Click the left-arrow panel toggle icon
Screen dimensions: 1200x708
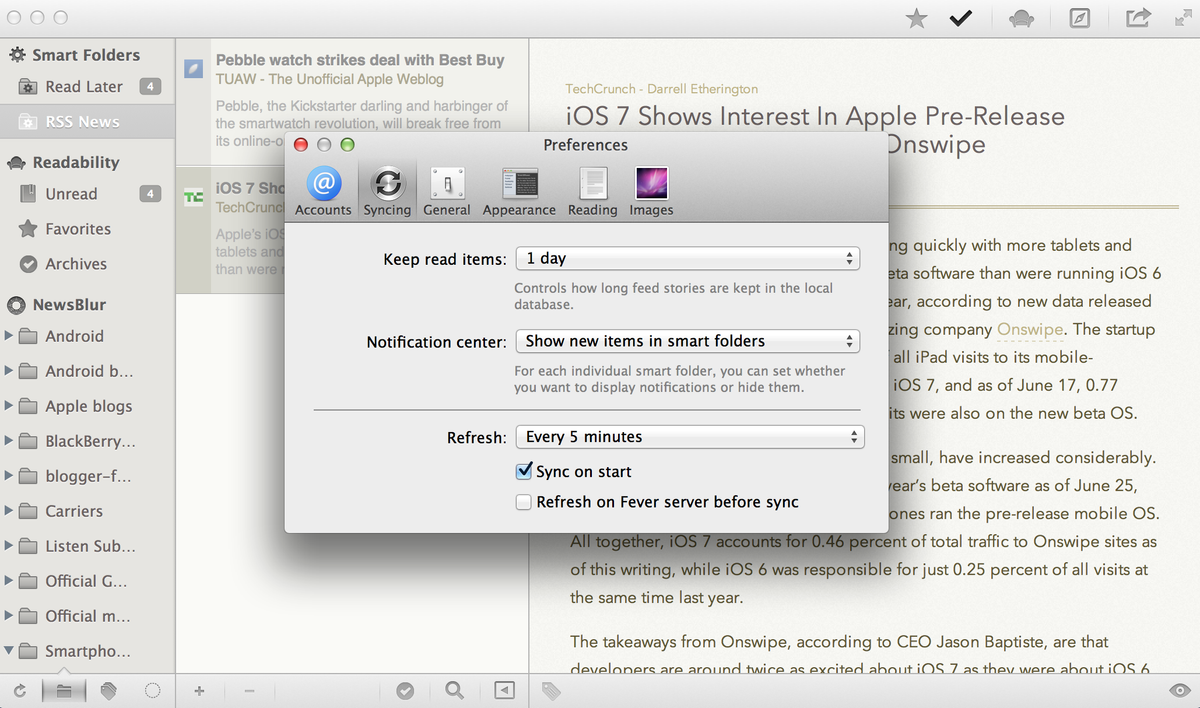coord(505,690)
